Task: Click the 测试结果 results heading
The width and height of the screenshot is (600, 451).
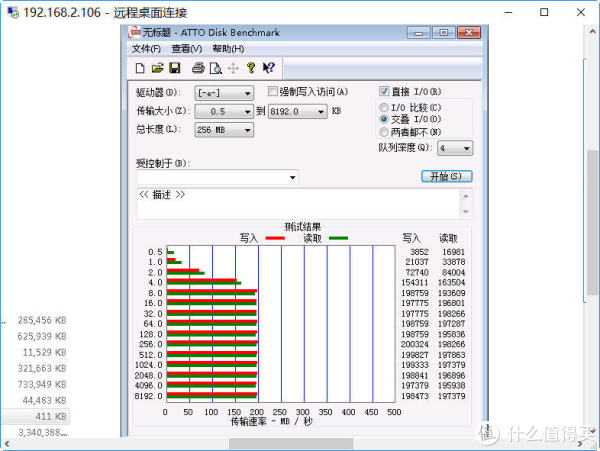Action: (303, 226)
